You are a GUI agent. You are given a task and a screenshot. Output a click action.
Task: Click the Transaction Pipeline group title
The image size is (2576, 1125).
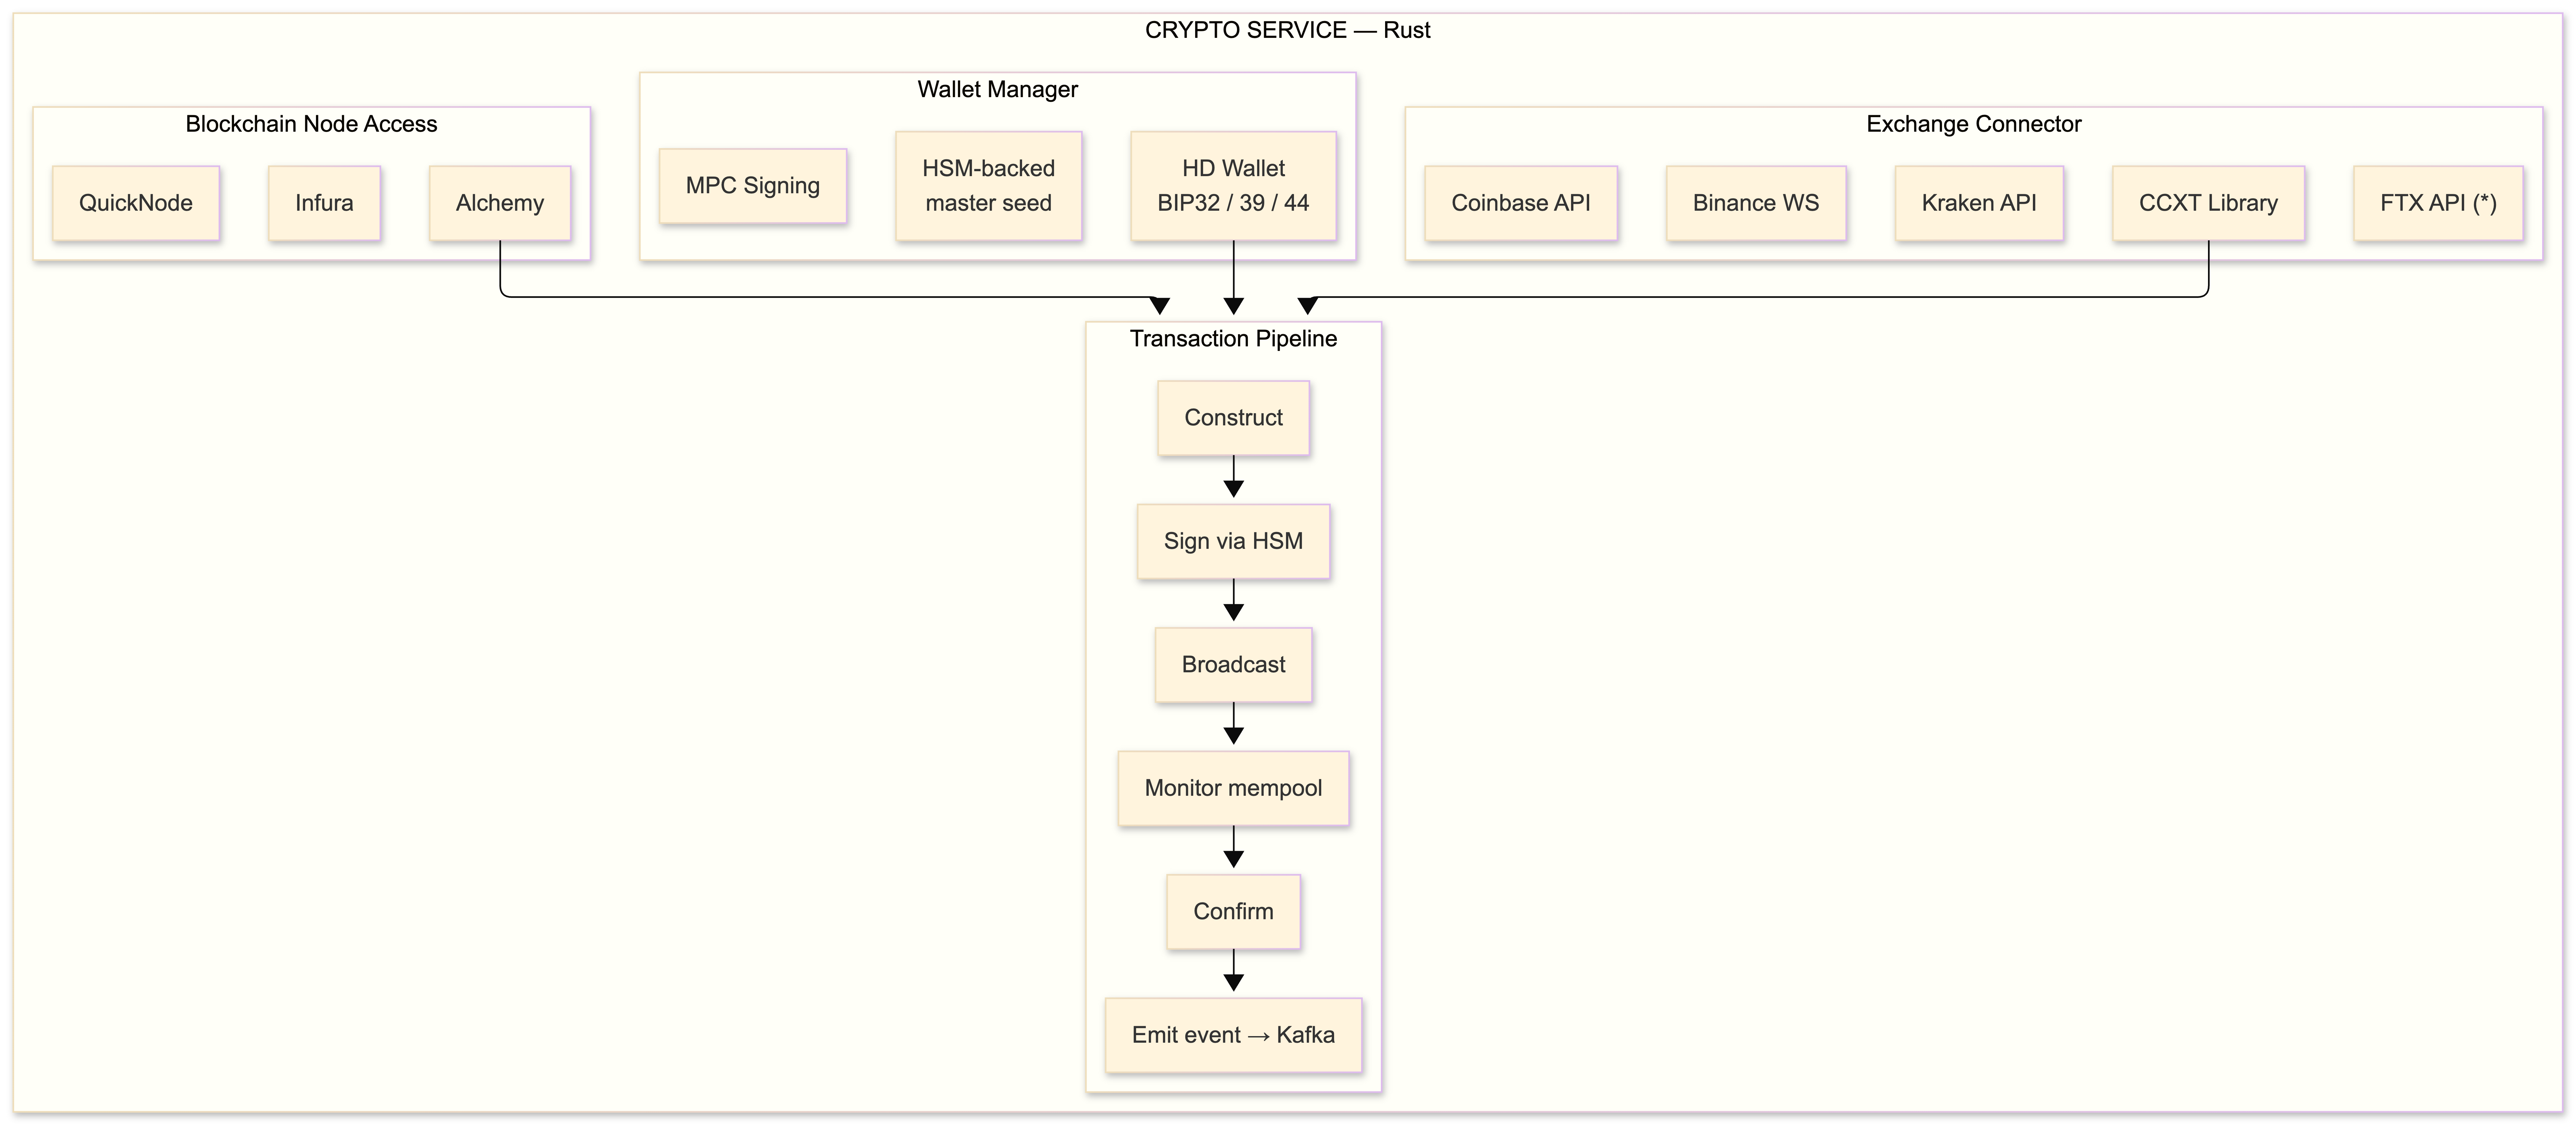1233,339
